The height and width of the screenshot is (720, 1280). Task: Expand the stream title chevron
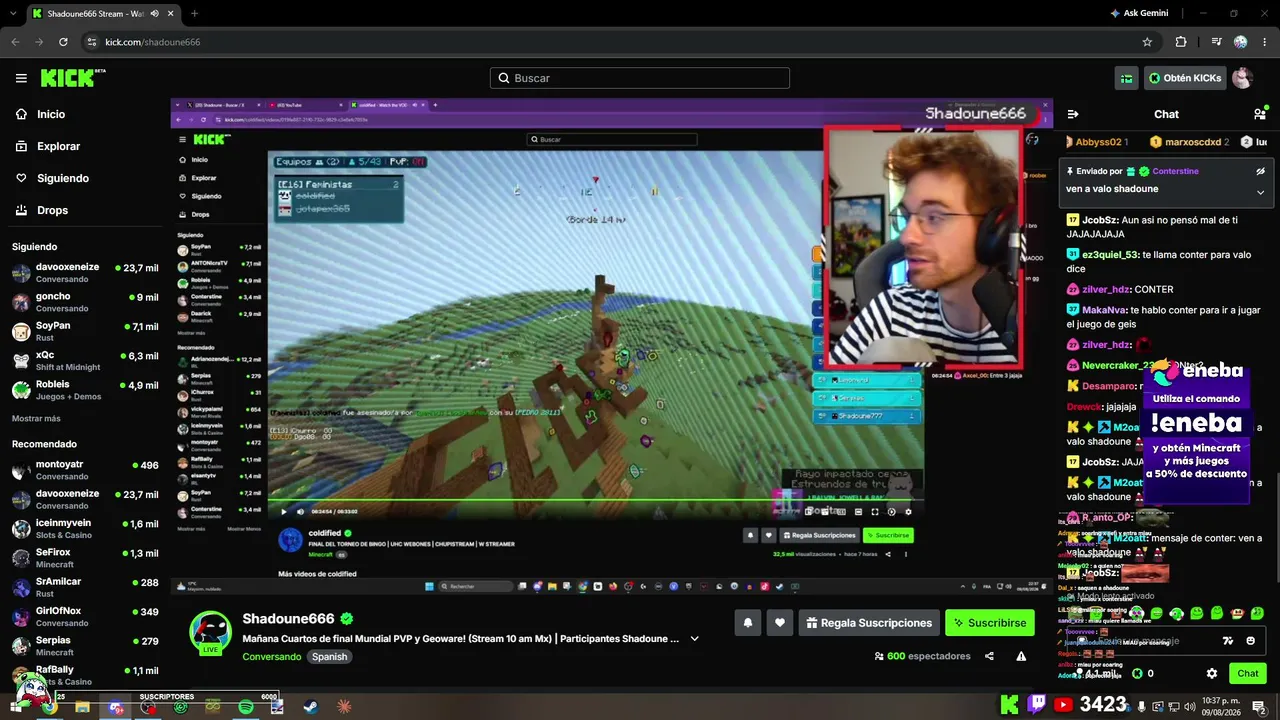[694, 639]
